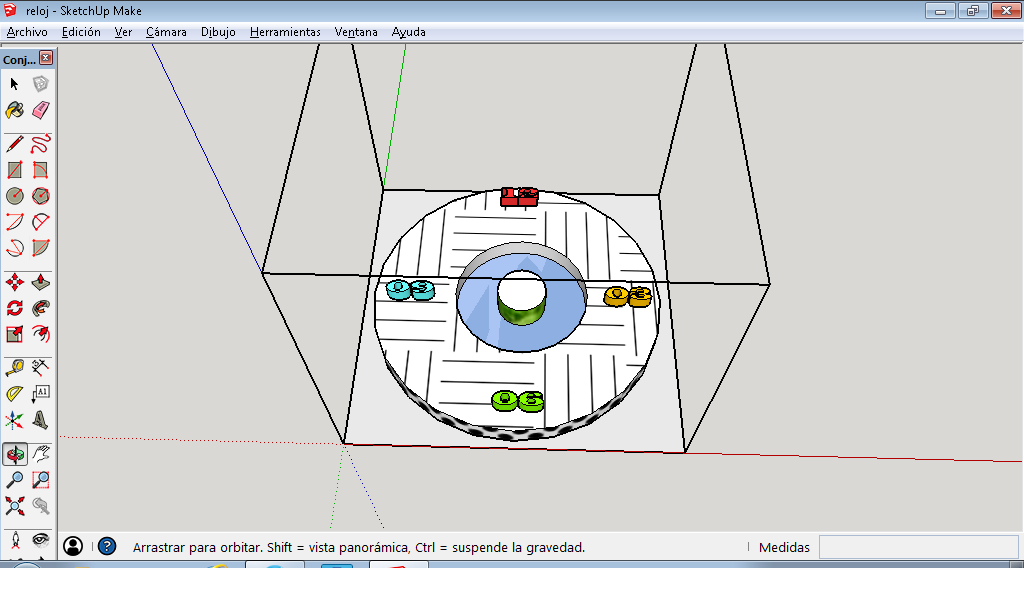Click the Zoom Extents tool
This screenshot has width=1024, height=594.
[15, 505]
